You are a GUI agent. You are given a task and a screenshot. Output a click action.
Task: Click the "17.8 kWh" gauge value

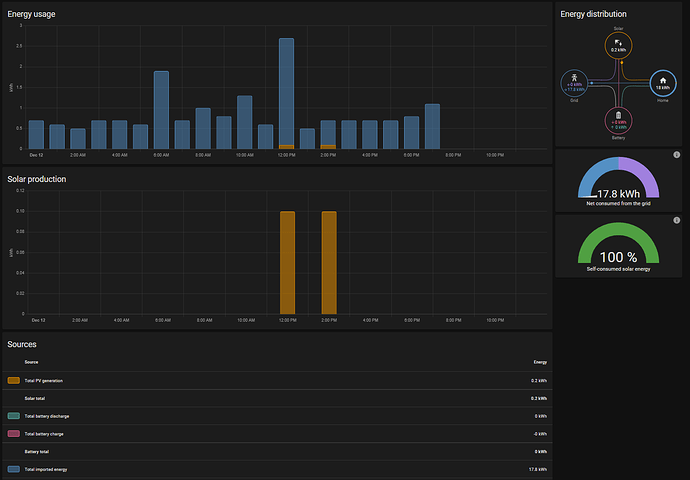(618, 194)
